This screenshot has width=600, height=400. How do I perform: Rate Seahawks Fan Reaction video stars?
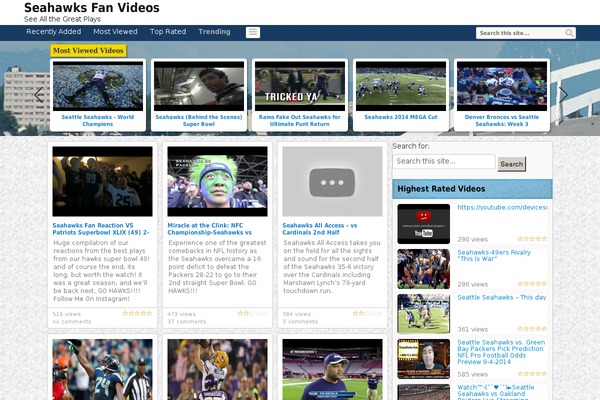pos(137,313)
